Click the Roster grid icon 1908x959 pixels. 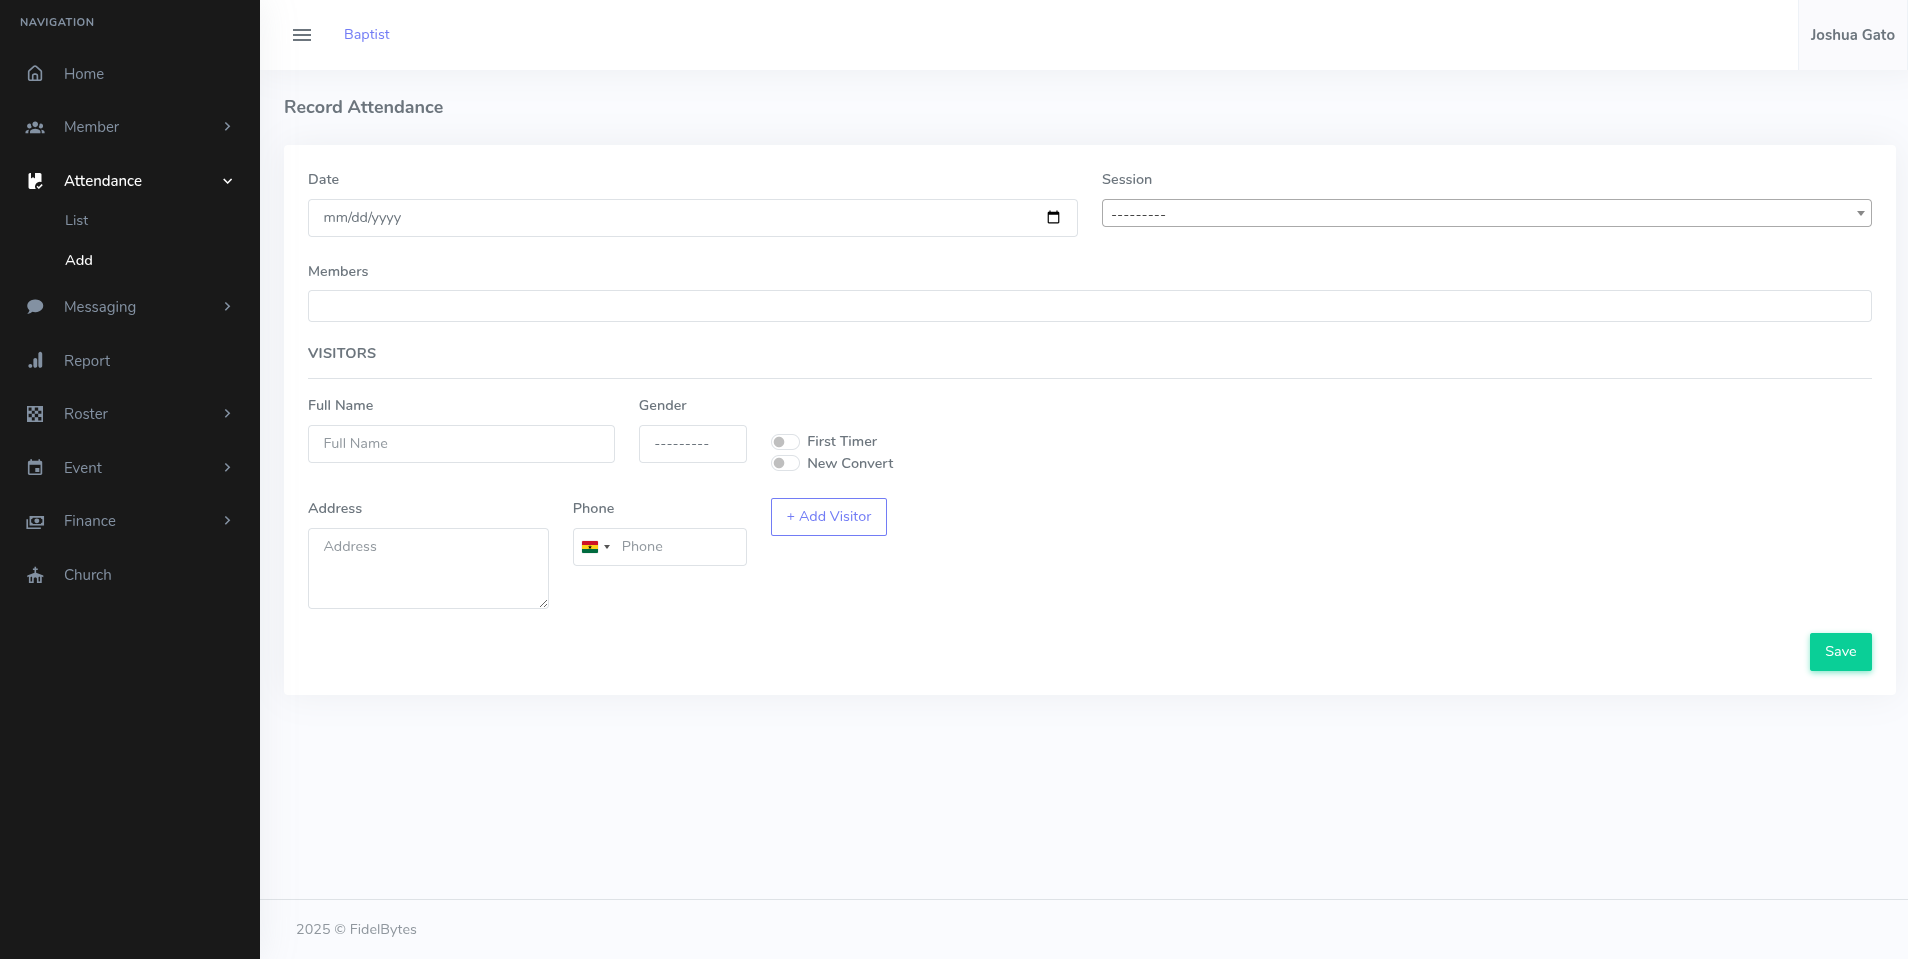(x=35, y=414)
